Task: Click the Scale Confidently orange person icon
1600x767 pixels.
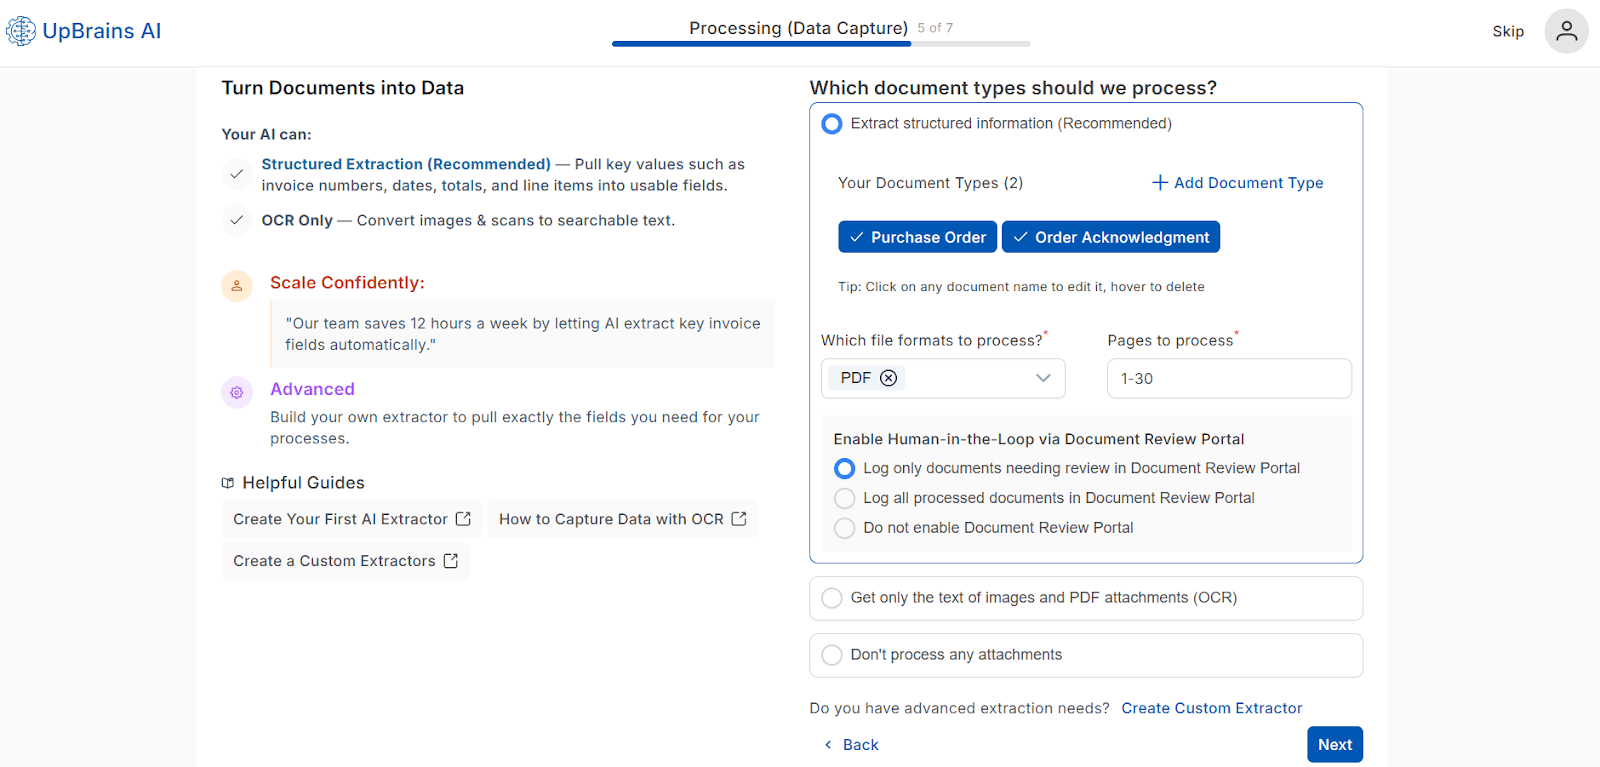Action: (237, 286)
